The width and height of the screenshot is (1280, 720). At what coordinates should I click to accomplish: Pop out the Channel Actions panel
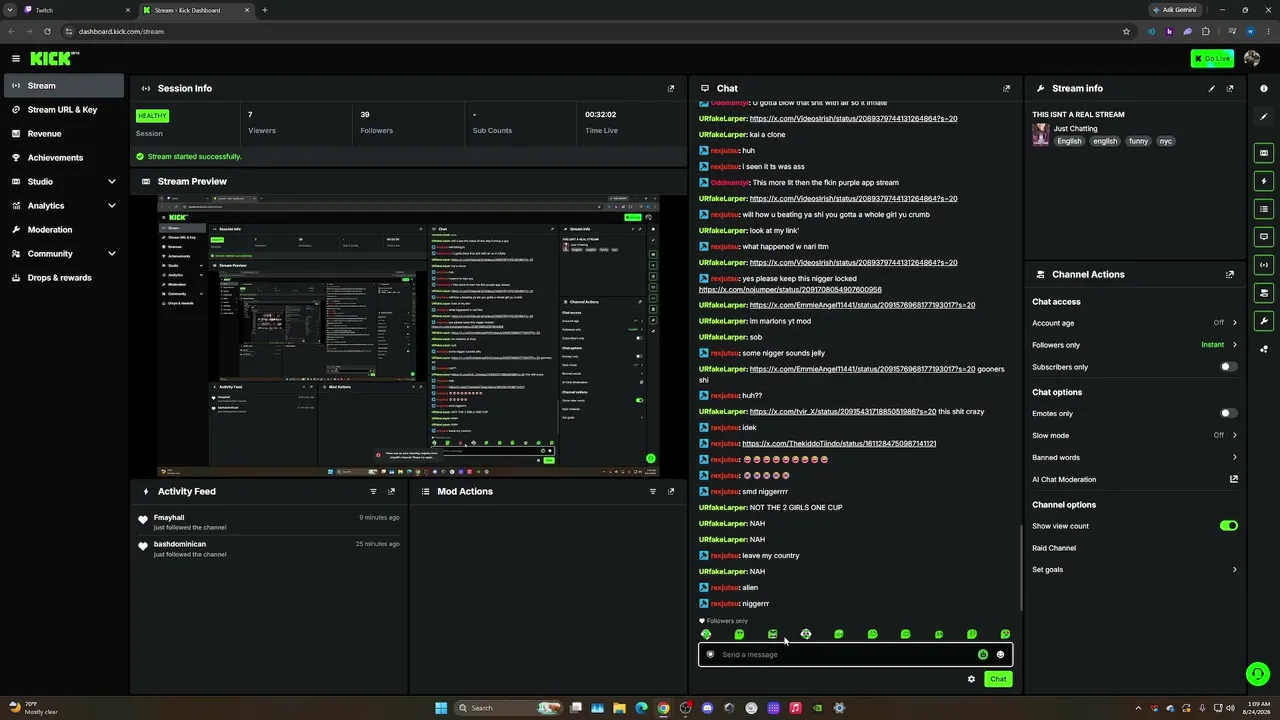[1230, 274]
